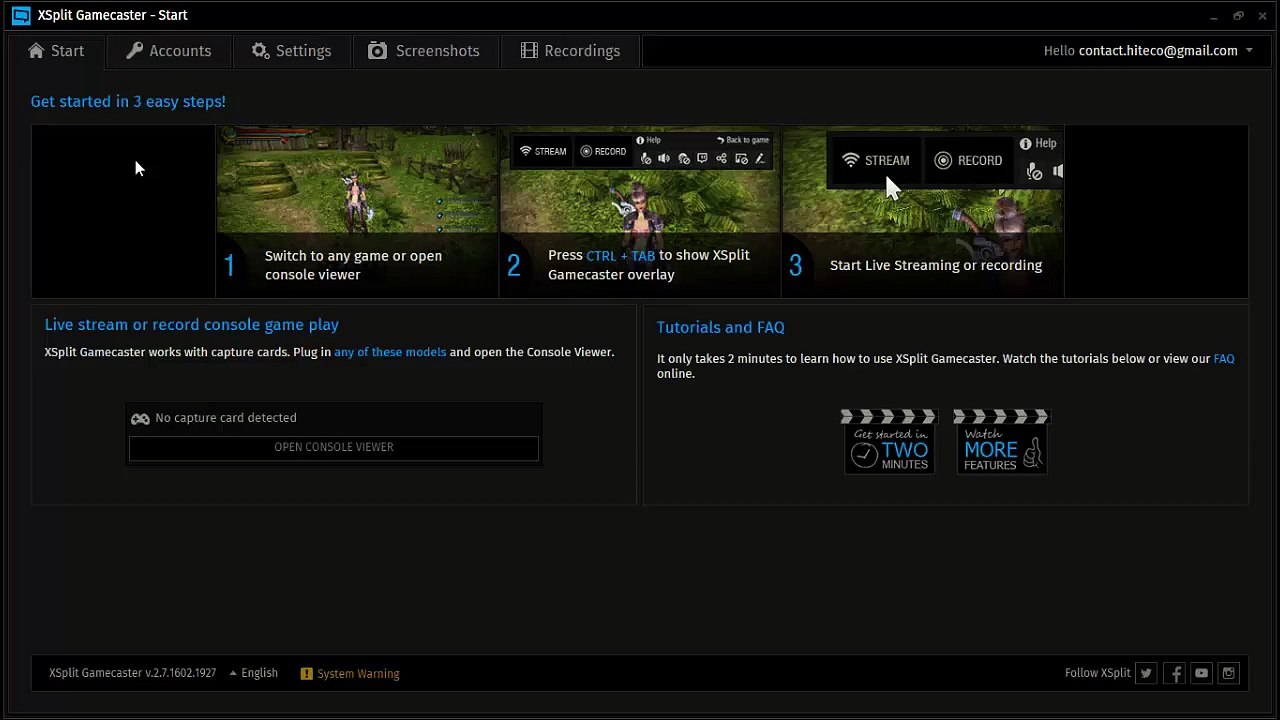Open the 'any of these models' link
Screen dimensions: 1280x720
pyautogui.click(x=390, y=352)
